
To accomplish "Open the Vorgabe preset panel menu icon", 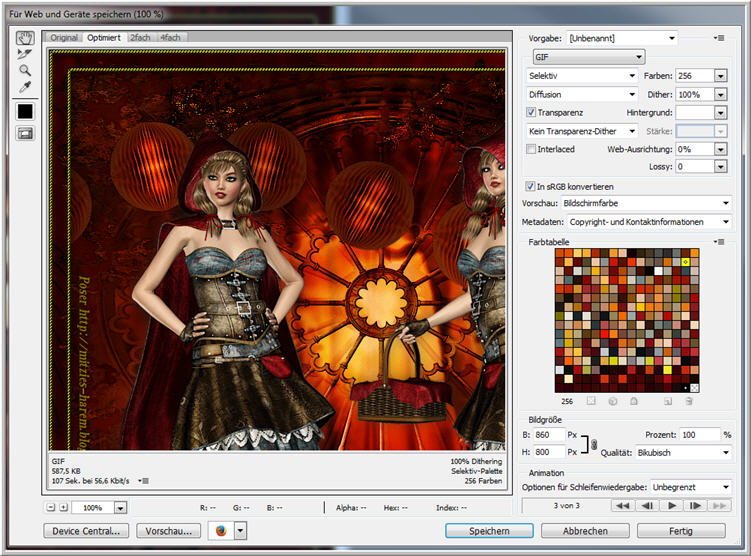I will (719, 38).
